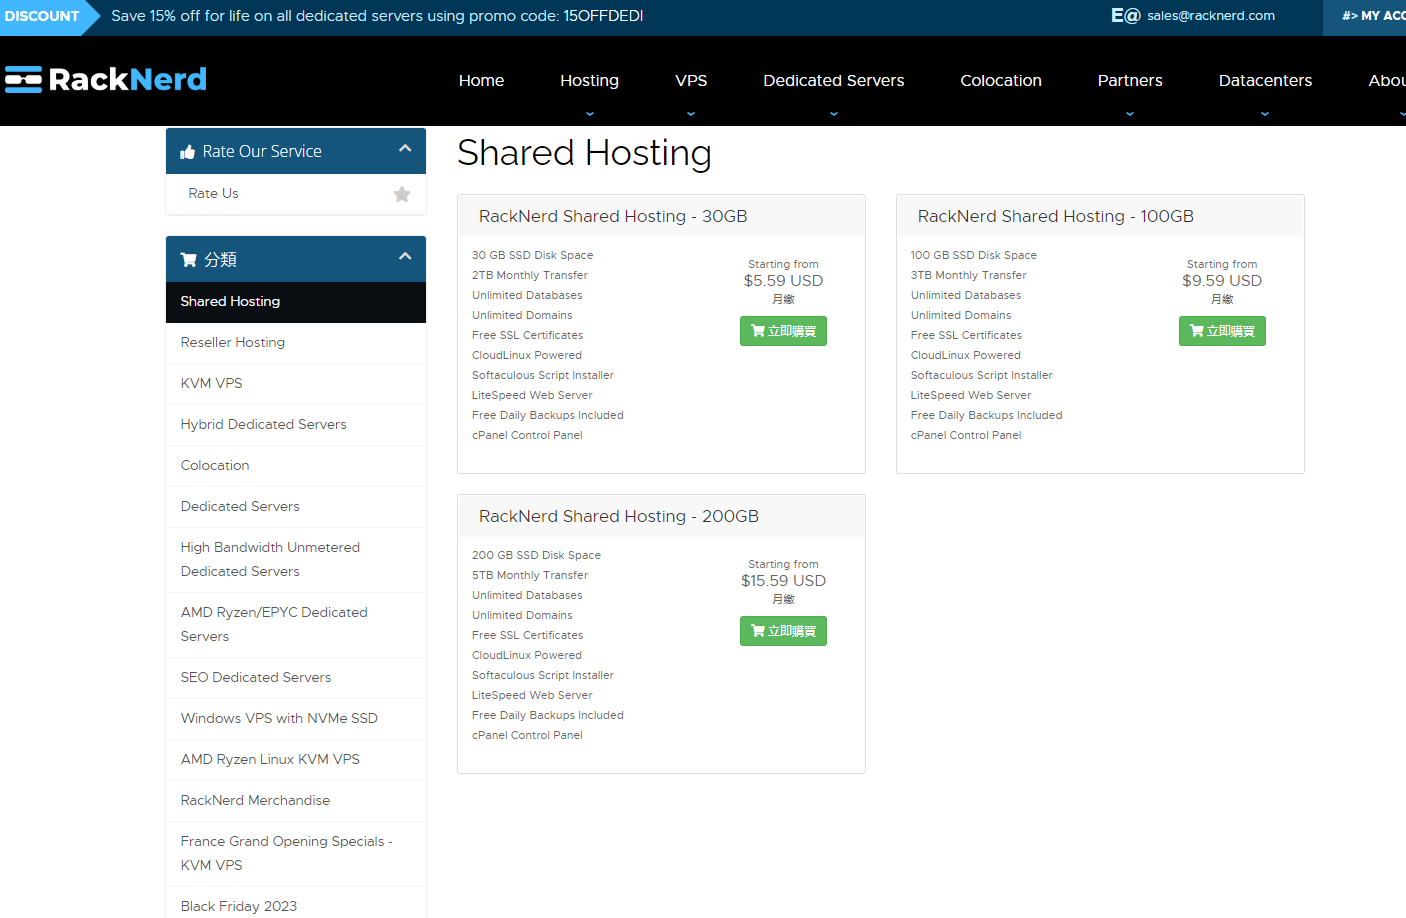This screenshot has height=918, width=1406.
Task: Click '30 GB SSD Disk Space' text
Action: coord(533,256)
